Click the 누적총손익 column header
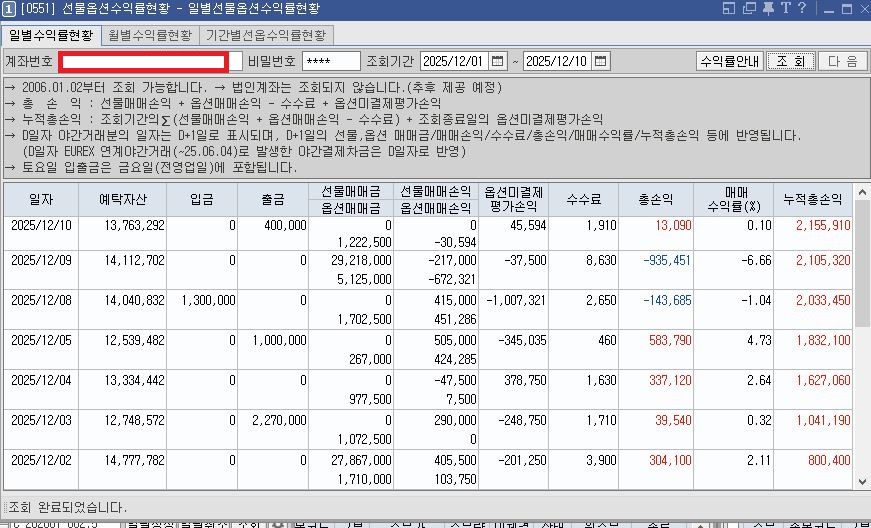The height and width of the screenshot is (528, 871). (x=813, y=199)
